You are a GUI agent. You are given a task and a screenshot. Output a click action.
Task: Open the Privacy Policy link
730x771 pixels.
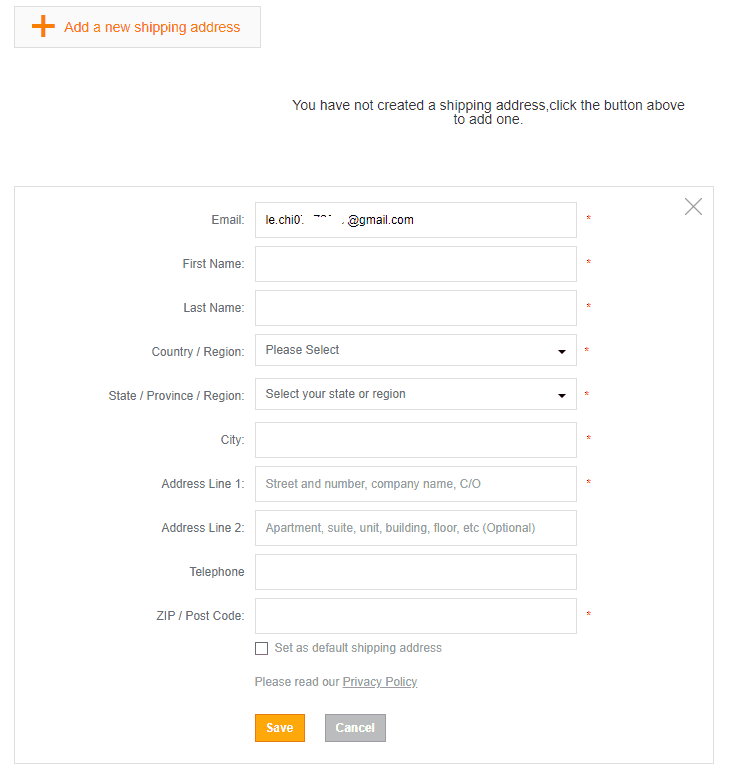point(380,682)
